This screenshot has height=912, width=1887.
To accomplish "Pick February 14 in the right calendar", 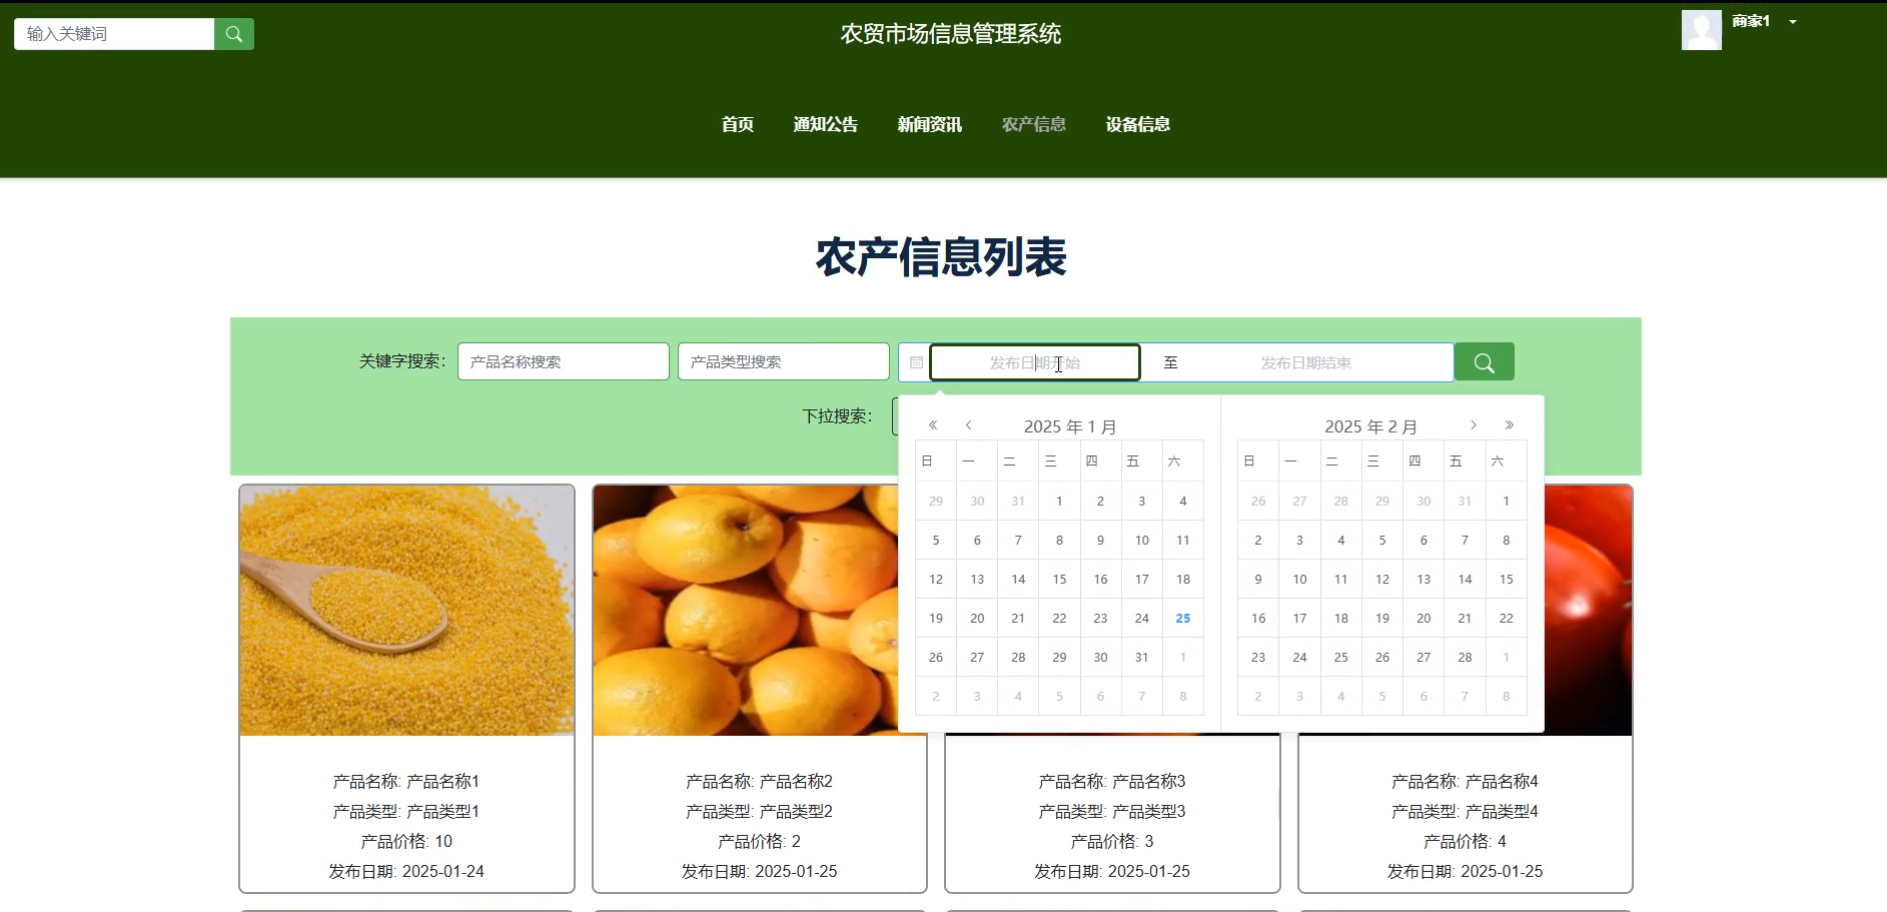I will coord(1464,580).
